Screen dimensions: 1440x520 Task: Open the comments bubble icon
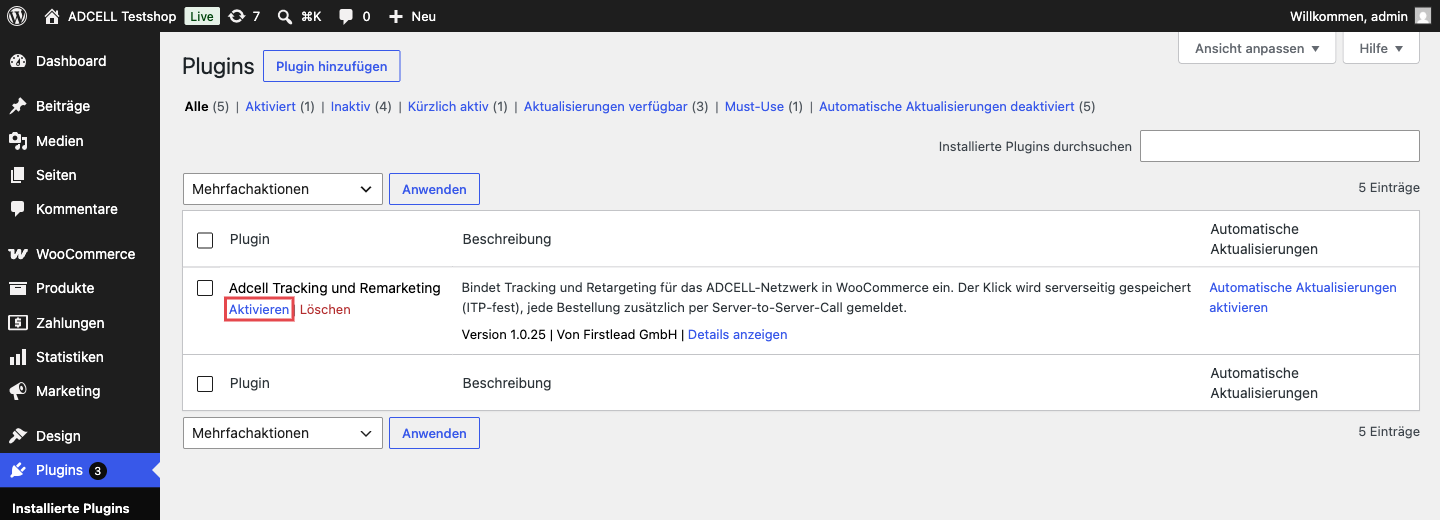tap(346, 16)
